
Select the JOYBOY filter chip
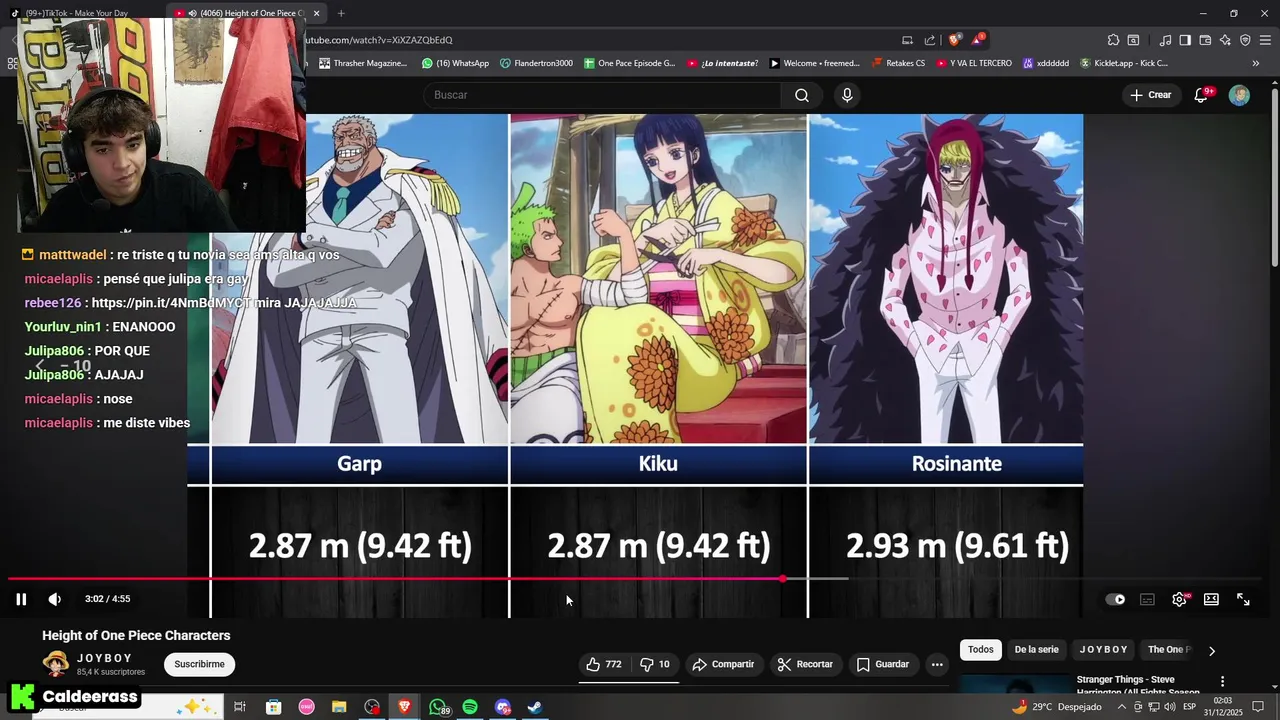click(x=1104, y=650)
